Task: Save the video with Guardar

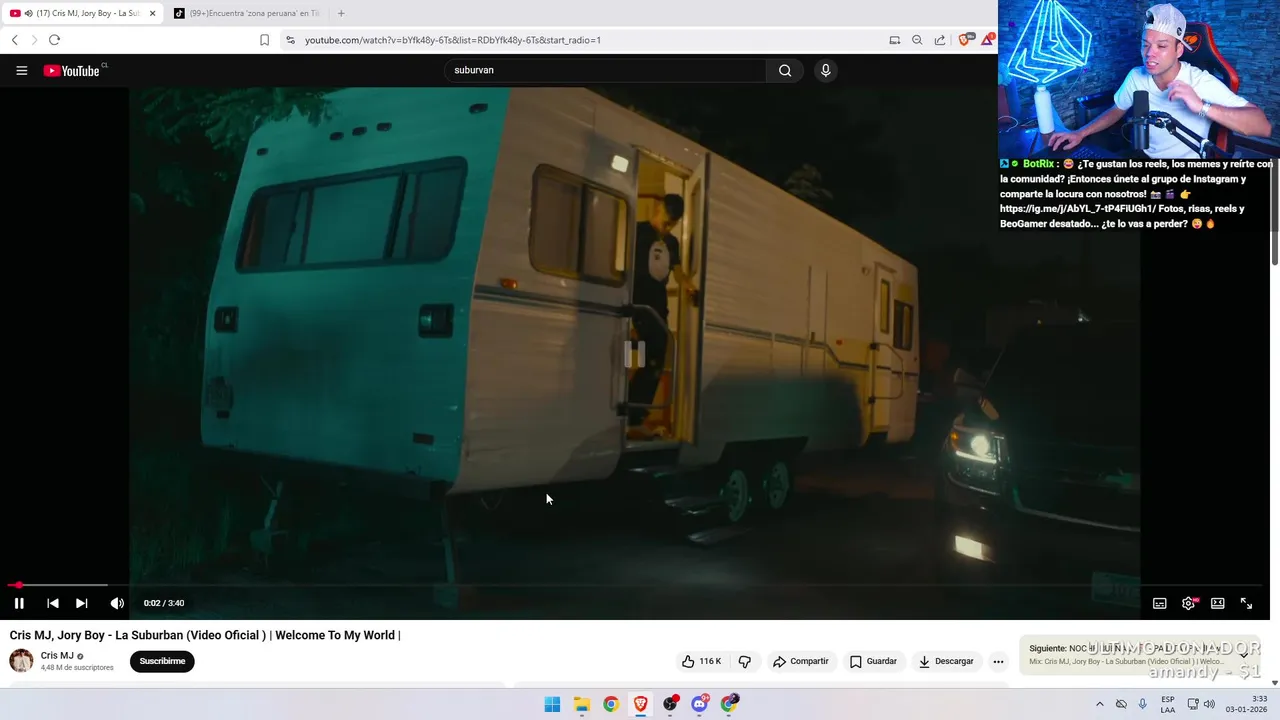Action: 873,661
